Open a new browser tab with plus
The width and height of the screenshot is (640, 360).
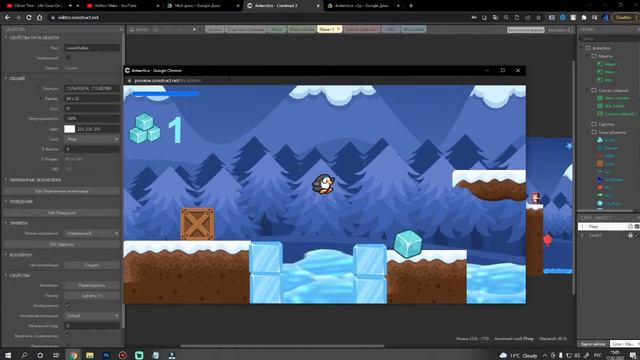click(411, 6)
